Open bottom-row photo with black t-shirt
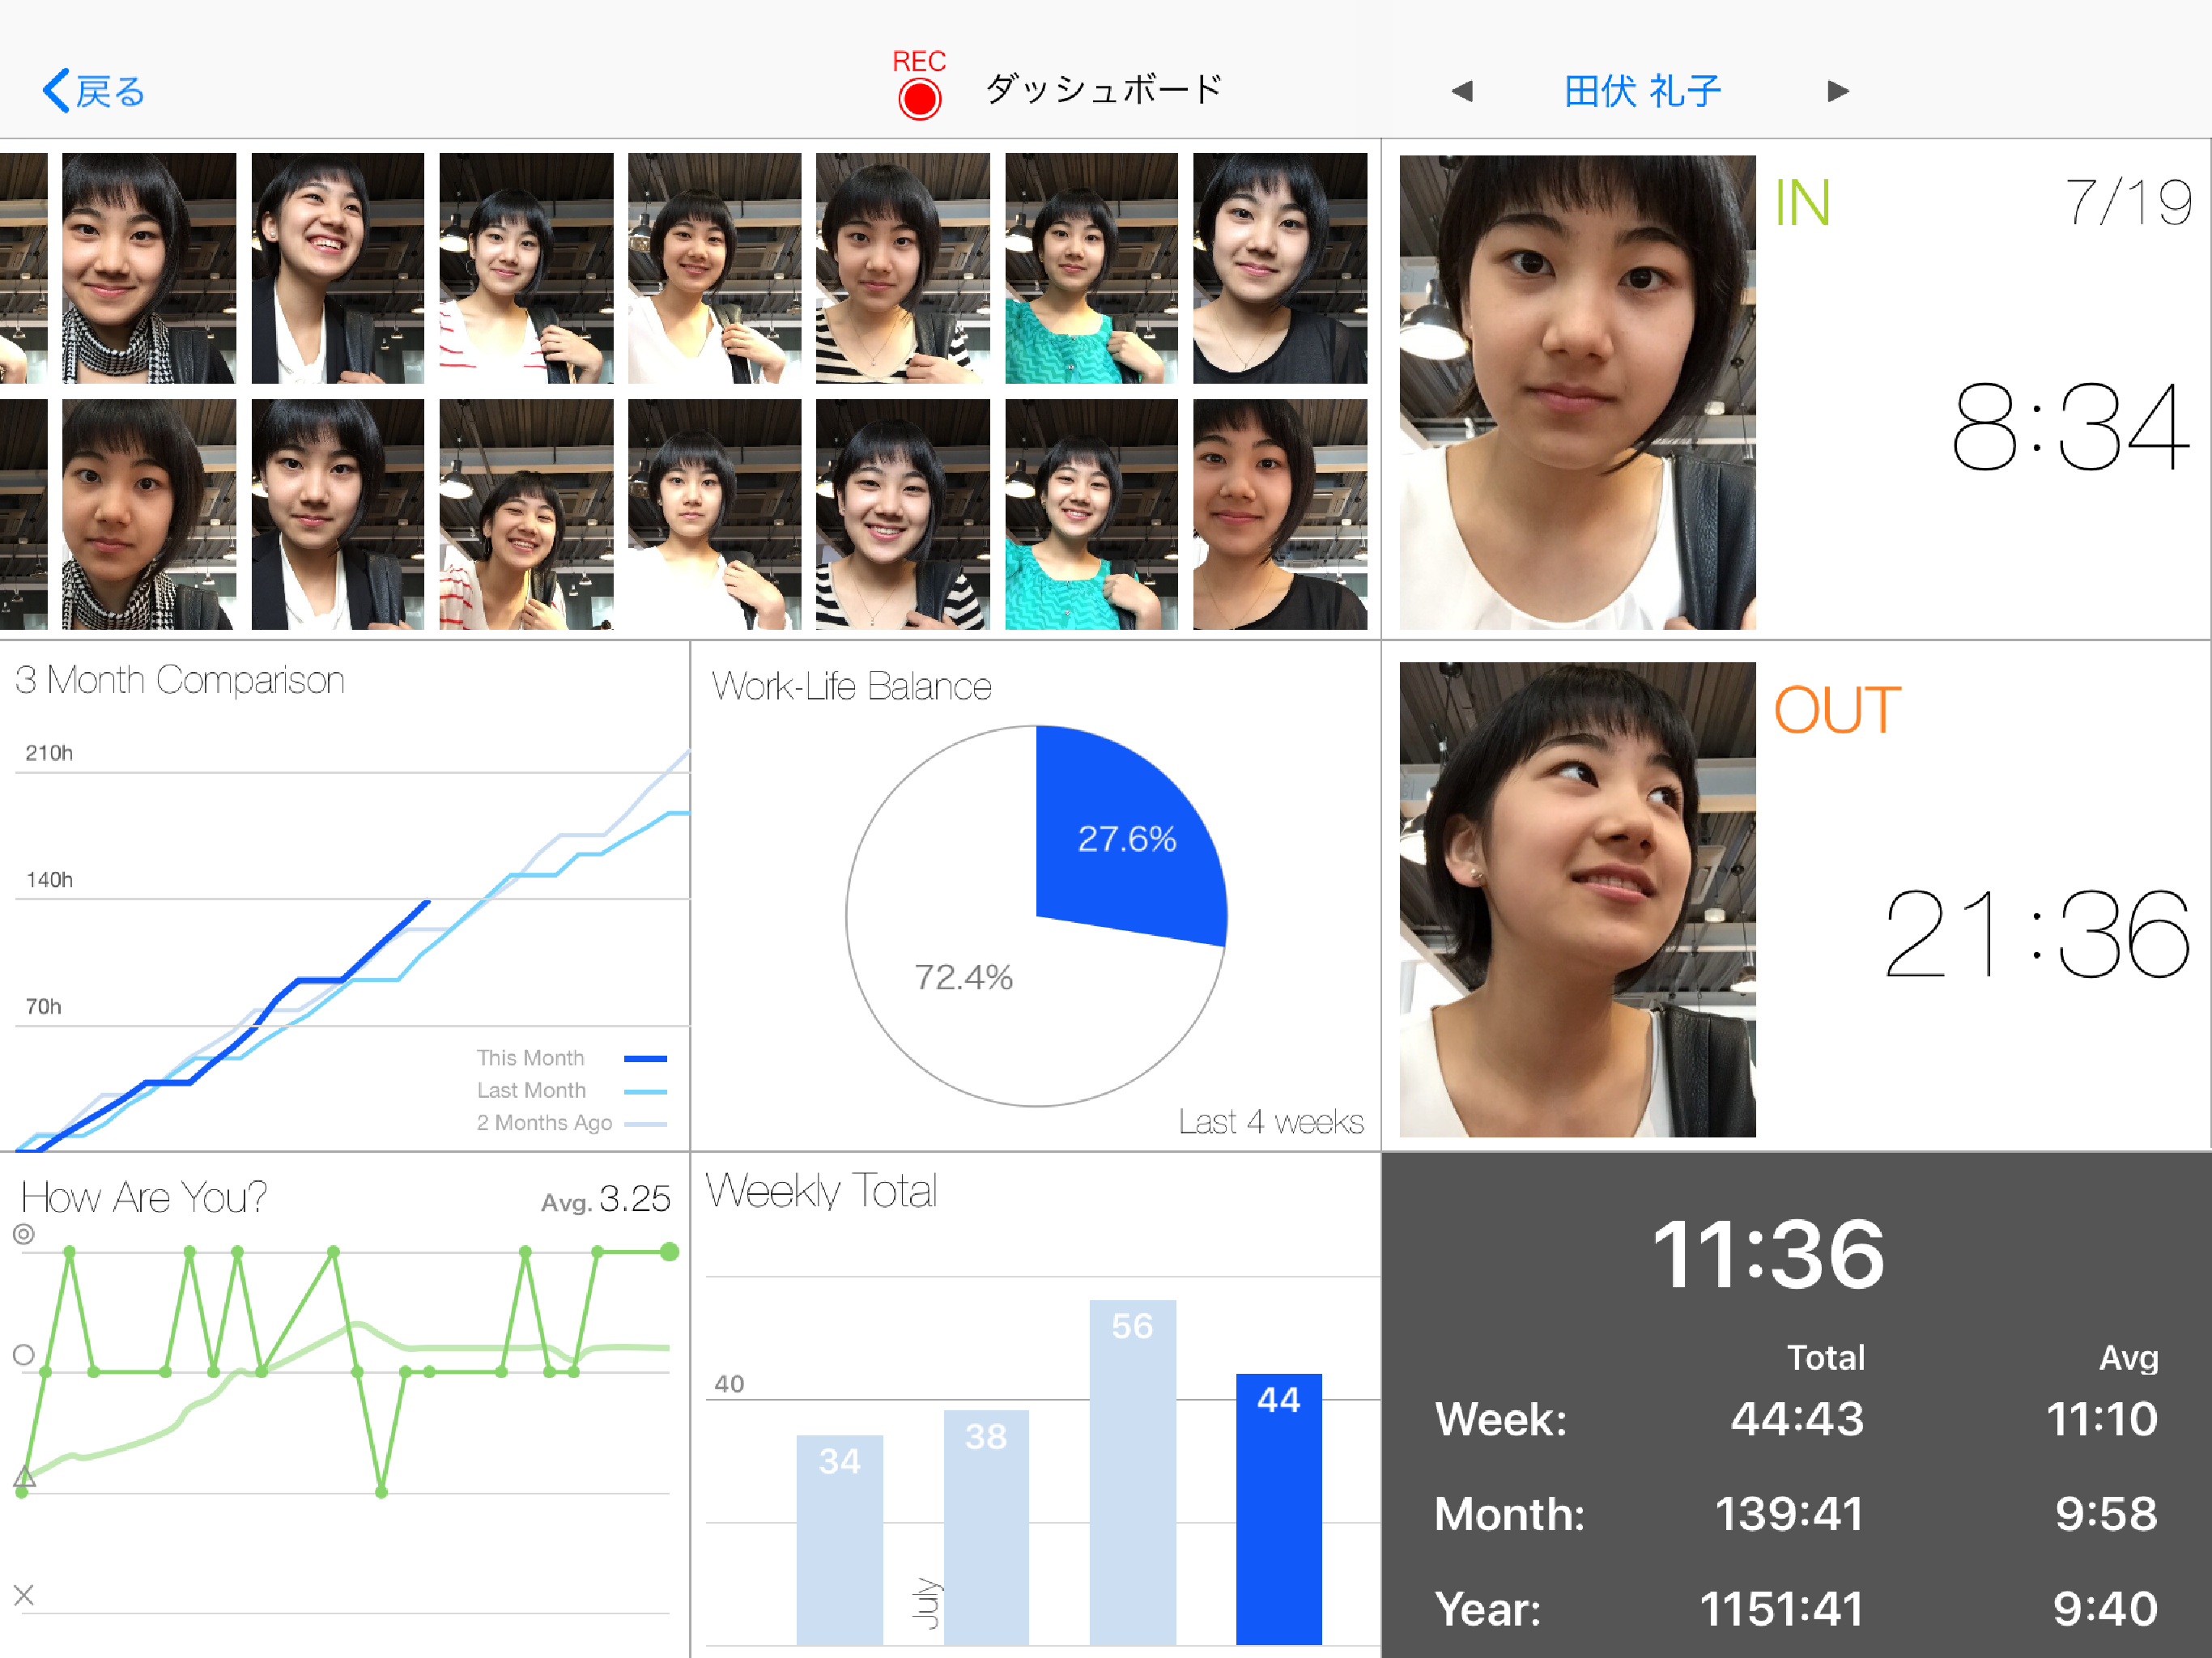 [1280, 514]
